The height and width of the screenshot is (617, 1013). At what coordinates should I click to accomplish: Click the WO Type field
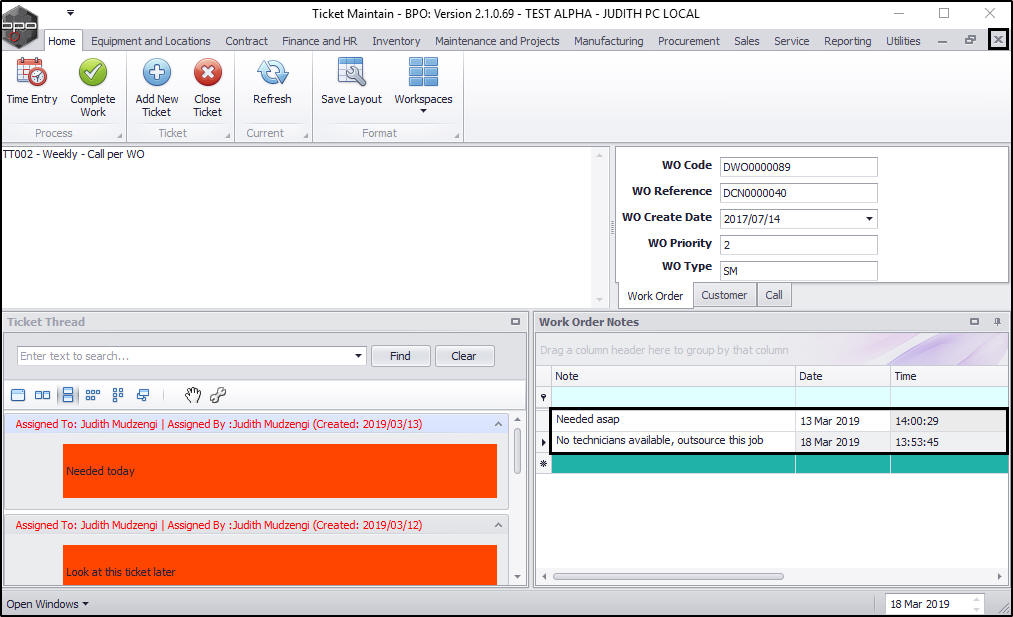pos(799,271)
